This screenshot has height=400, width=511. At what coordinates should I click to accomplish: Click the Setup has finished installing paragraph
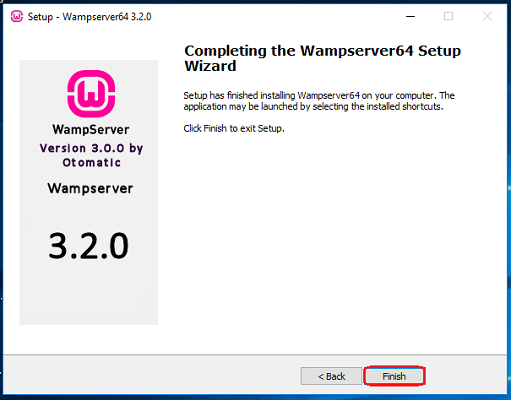319,101
